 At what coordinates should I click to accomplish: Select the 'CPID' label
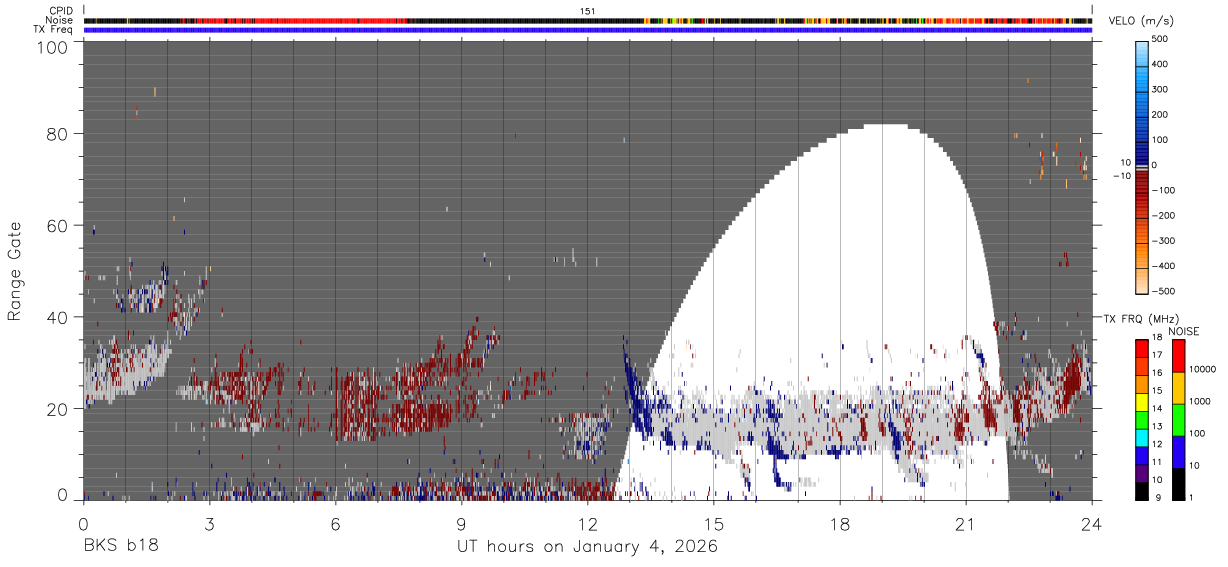coord(61,11)
